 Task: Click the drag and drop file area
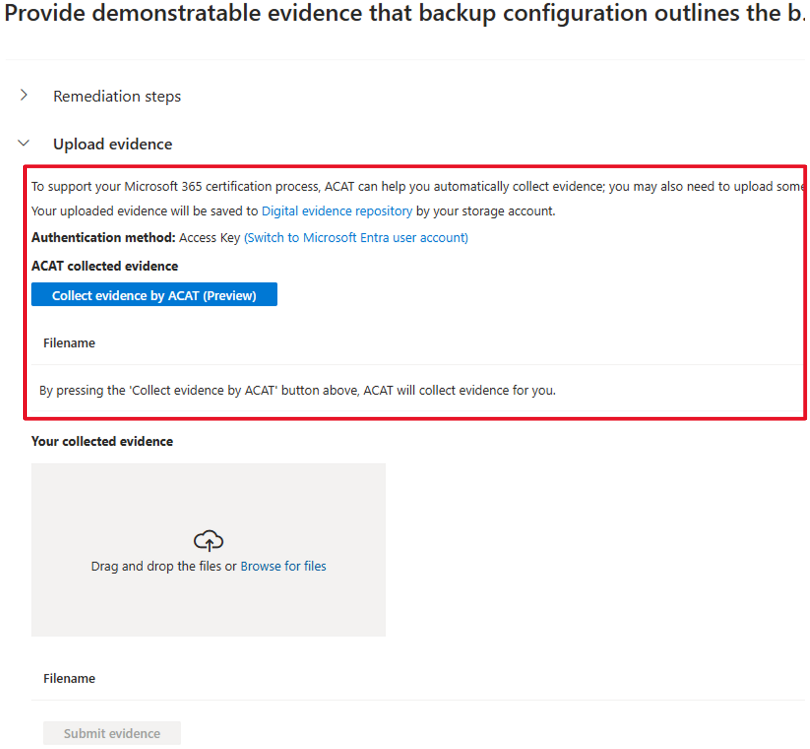click(x=208, y=550)
